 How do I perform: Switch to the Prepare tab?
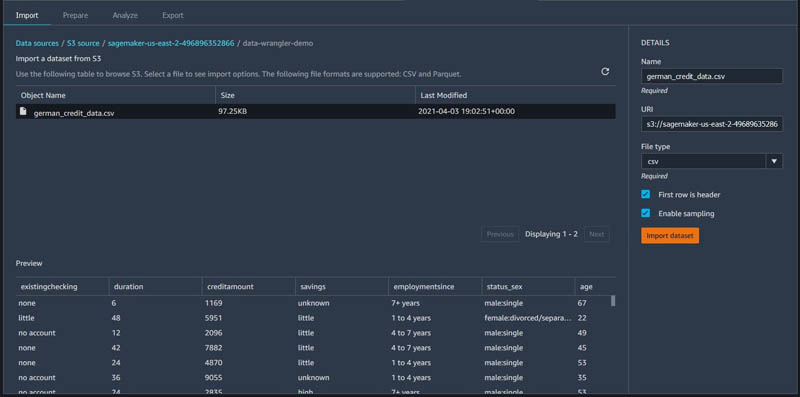(76, 15)
